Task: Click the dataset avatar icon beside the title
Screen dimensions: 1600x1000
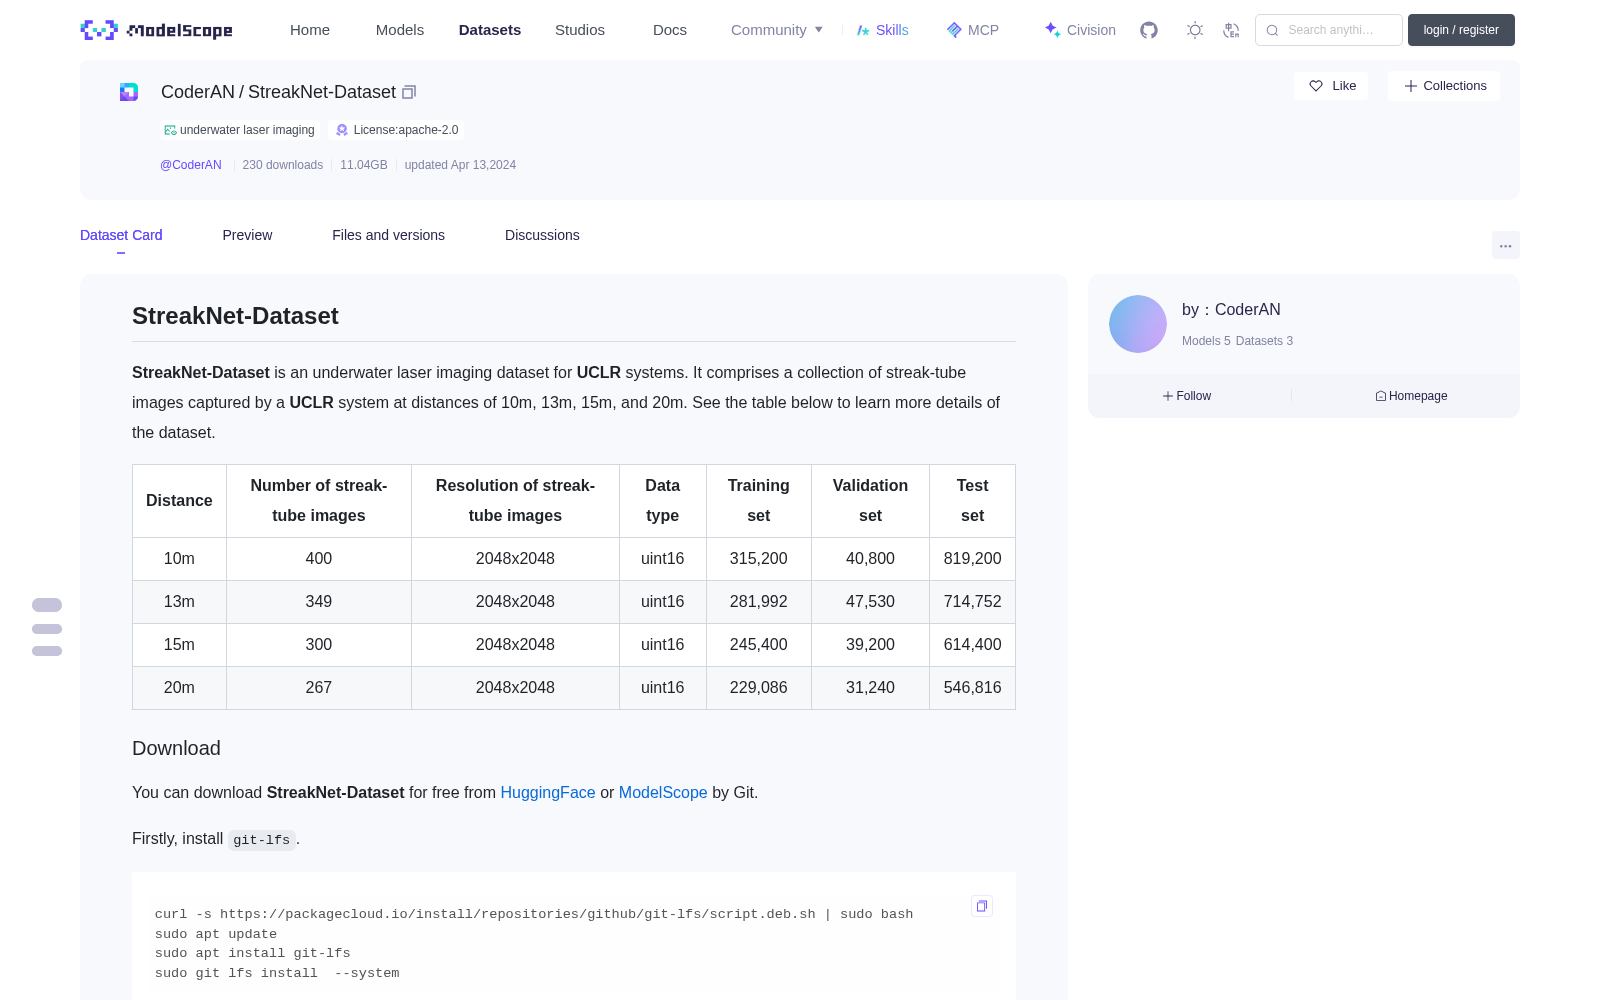Action: click(129, 92)
